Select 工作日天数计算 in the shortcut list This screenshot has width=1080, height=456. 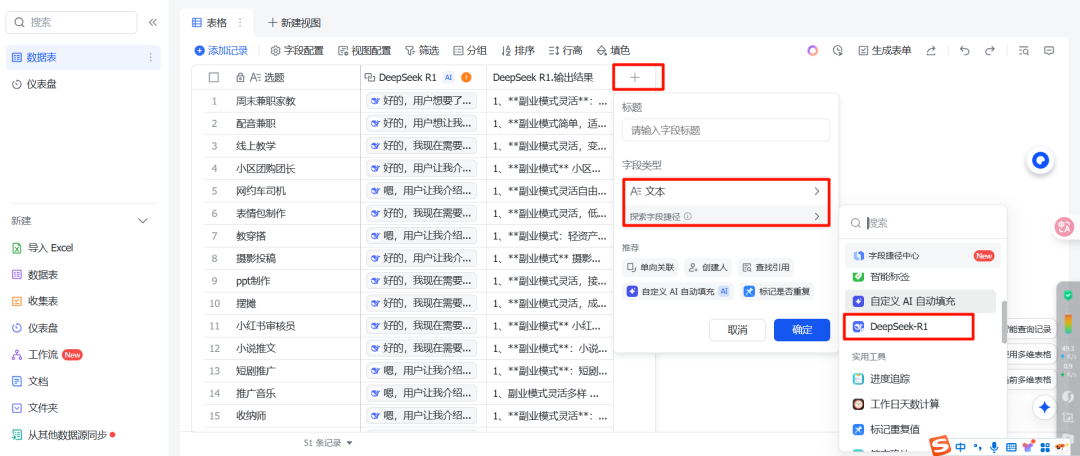click(921, 404)
